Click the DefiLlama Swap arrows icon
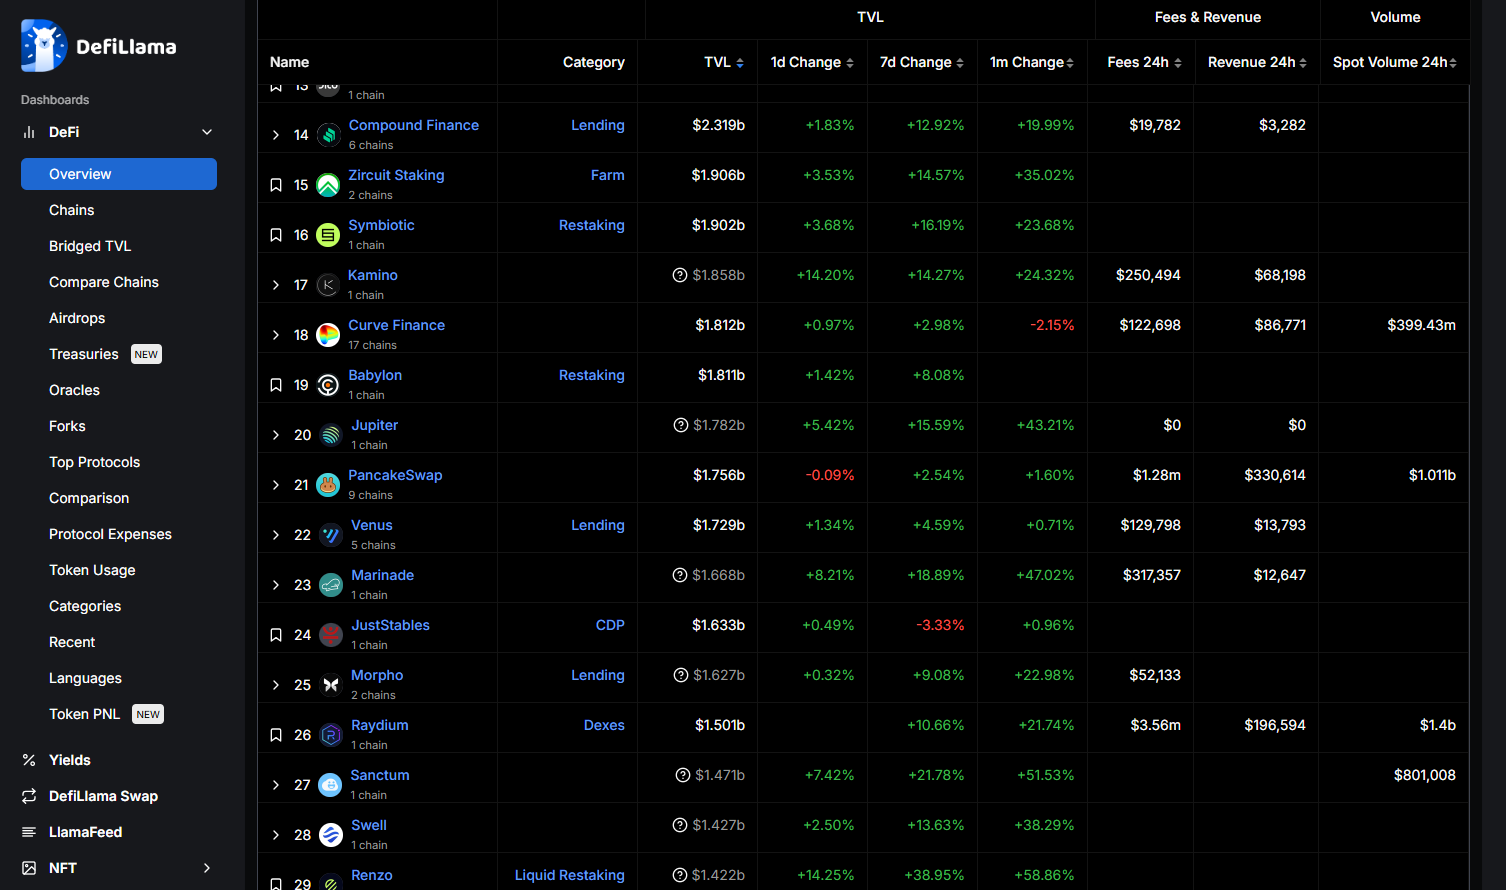 coord(29,796)
